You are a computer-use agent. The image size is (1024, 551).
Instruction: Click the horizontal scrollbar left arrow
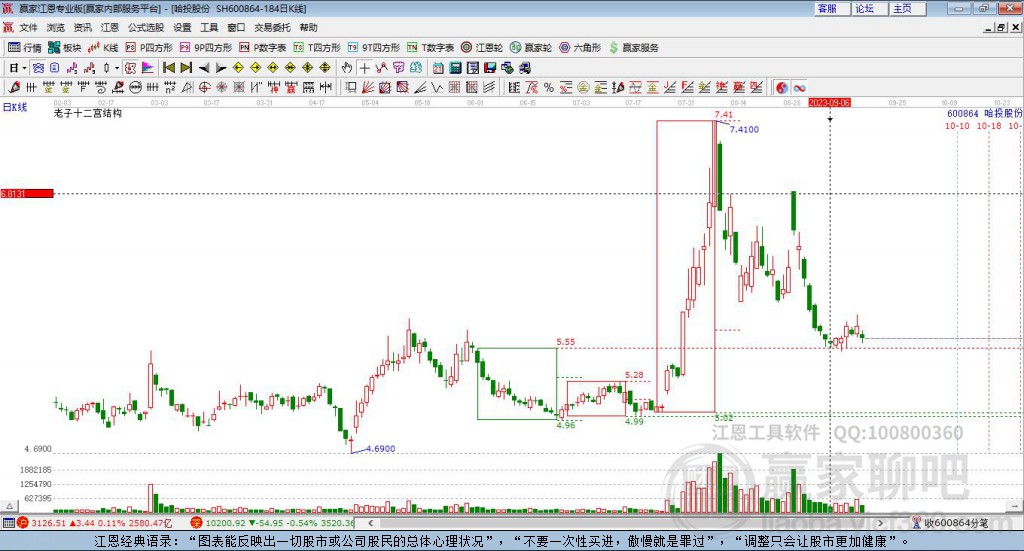click(x=370, y=523)
